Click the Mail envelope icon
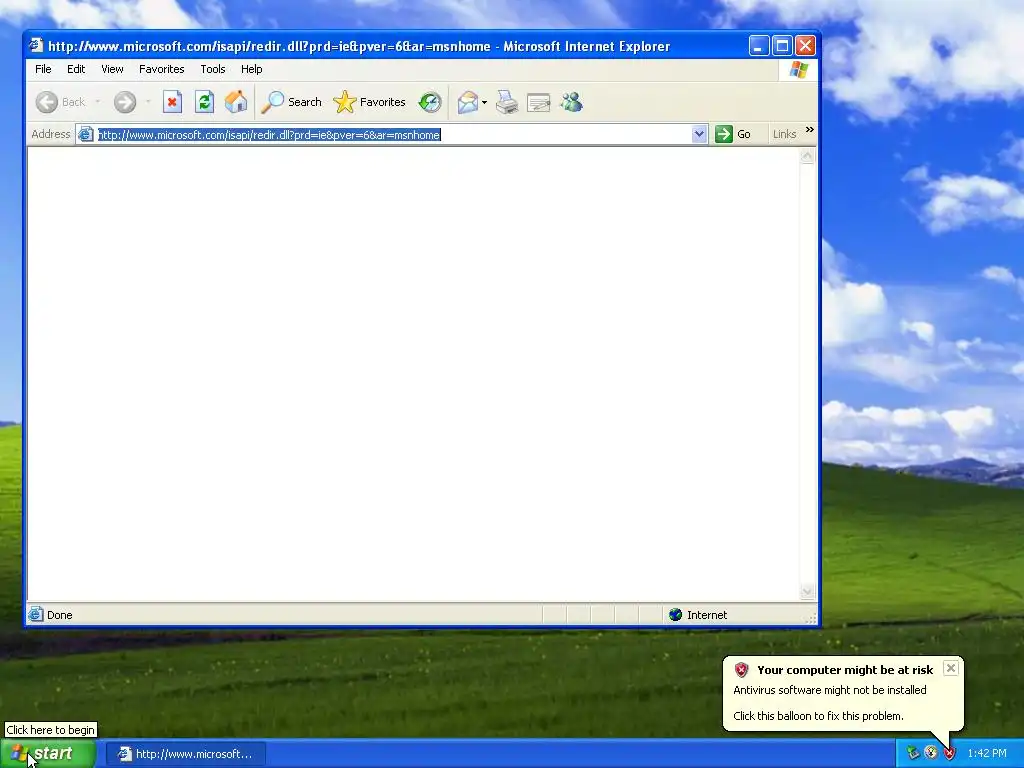The height and width of the screenshot is (768, 1024). (468, 102)
